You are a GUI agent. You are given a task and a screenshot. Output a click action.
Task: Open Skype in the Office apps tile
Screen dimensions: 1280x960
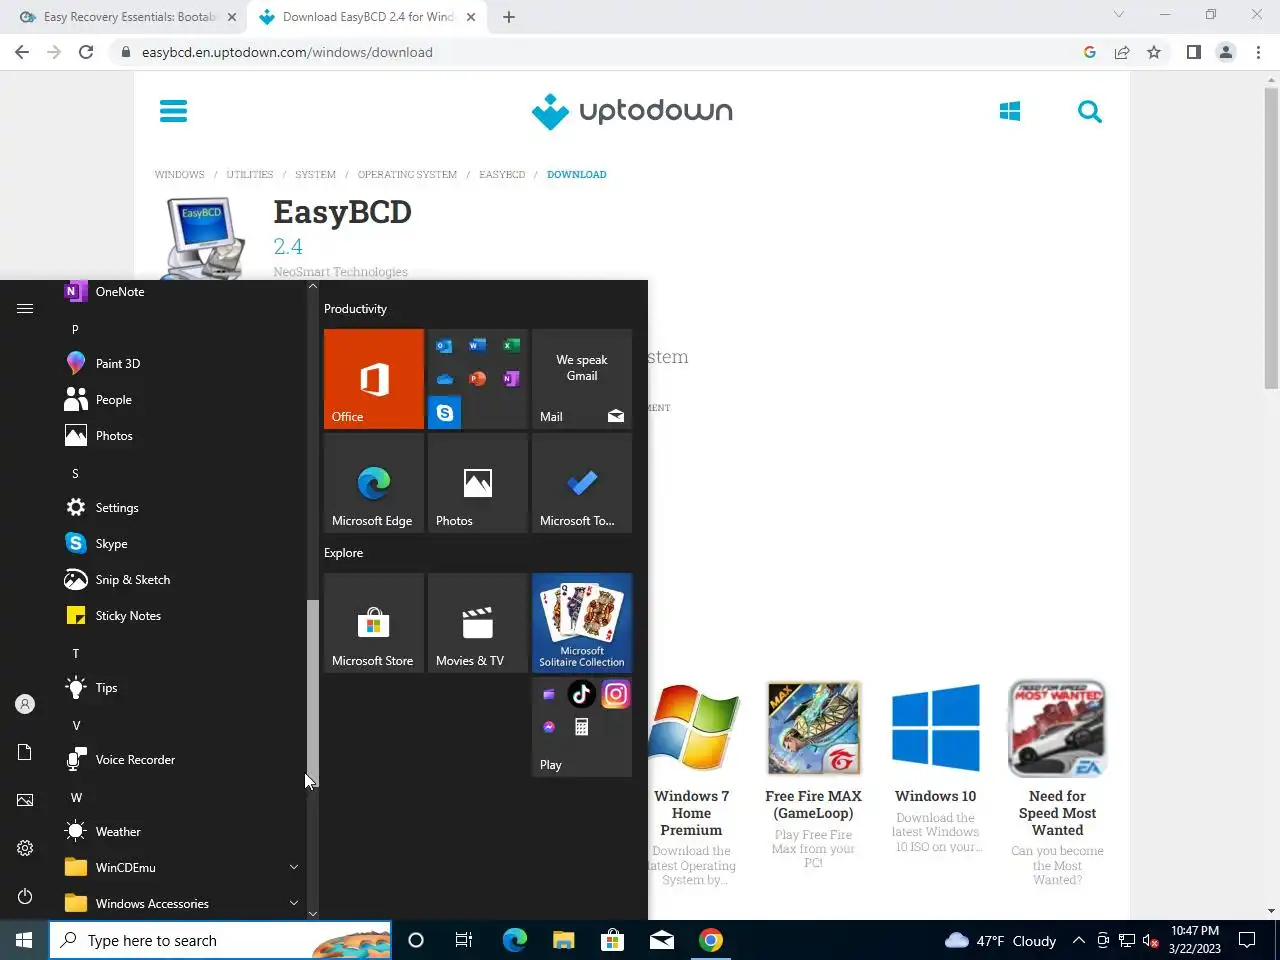[x=445, y=413]
